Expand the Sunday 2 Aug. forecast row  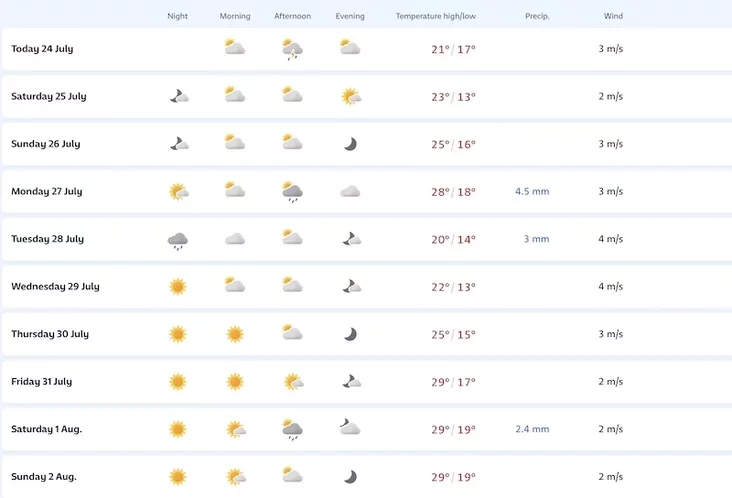(367, 477)
